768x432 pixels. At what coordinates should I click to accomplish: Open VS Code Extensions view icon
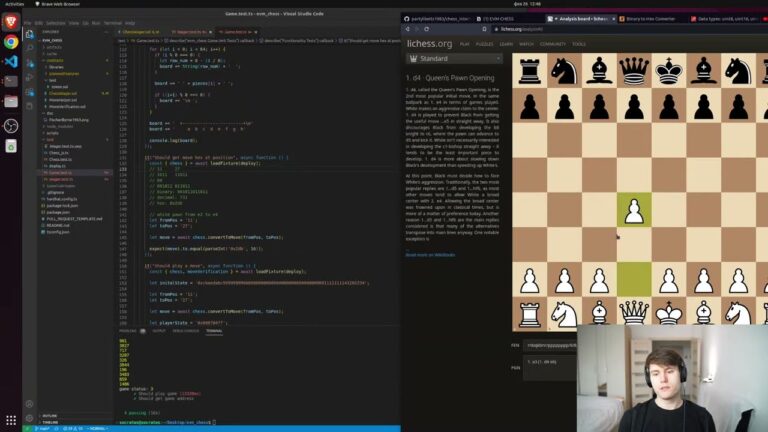[x=30, y=92]
